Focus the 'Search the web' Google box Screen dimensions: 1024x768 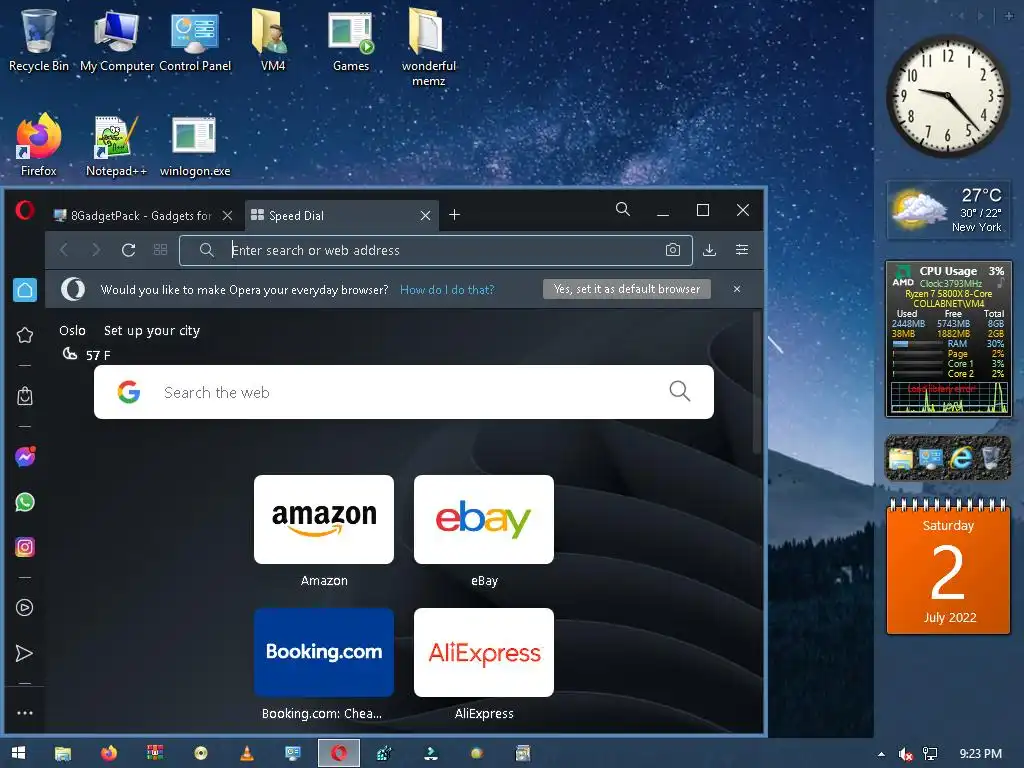pos(404,392)
